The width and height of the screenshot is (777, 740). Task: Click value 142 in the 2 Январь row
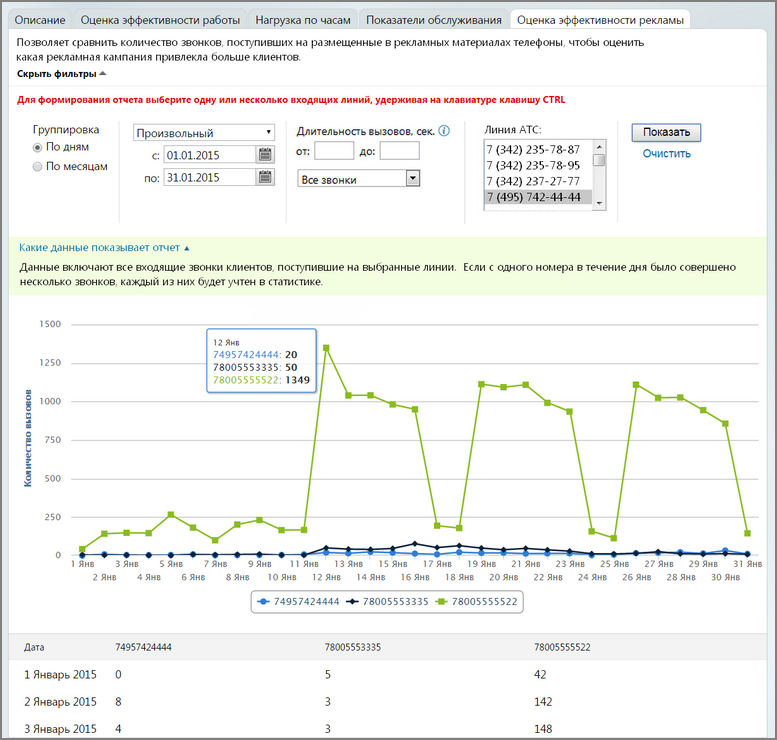click(543, 702)
